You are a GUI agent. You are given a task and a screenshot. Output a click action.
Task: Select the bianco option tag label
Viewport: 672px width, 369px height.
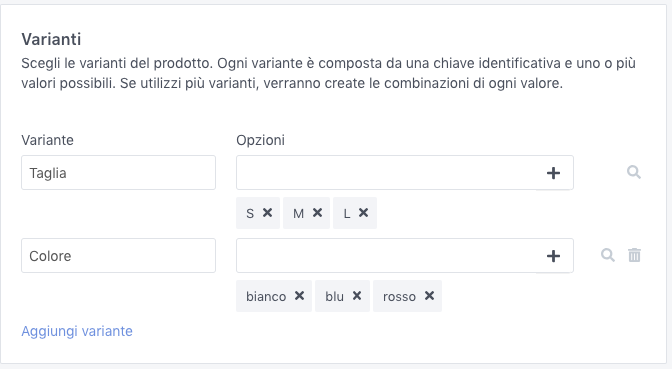266,297
